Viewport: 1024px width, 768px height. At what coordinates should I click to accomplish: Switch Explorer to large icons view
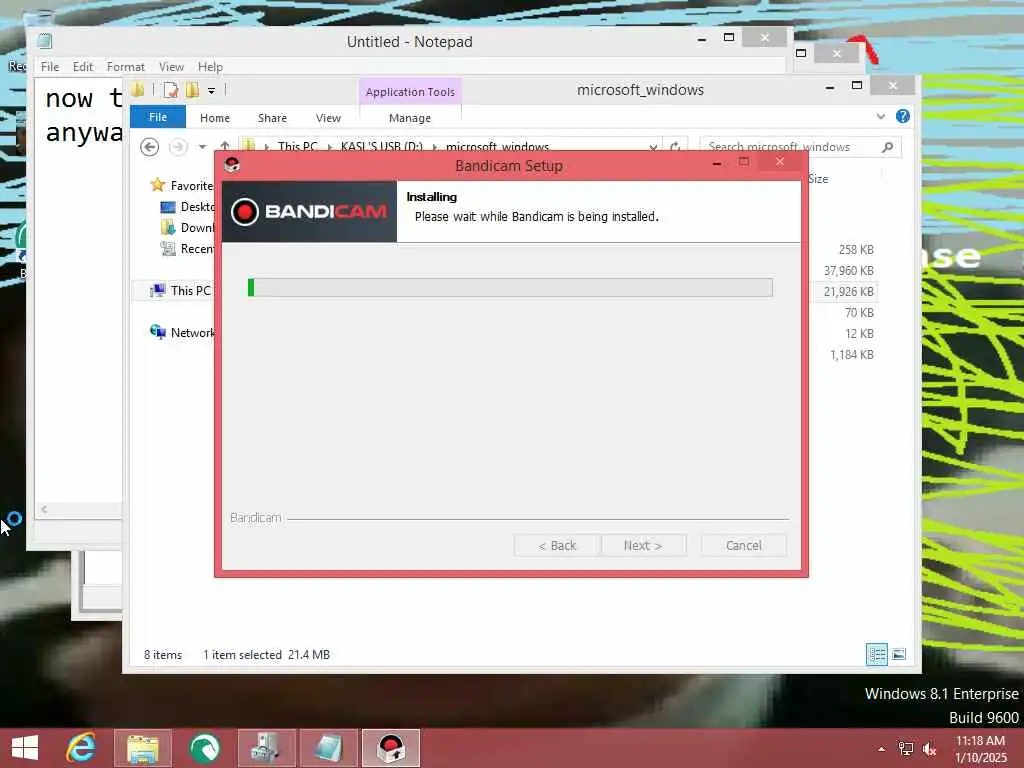point(899,654)
